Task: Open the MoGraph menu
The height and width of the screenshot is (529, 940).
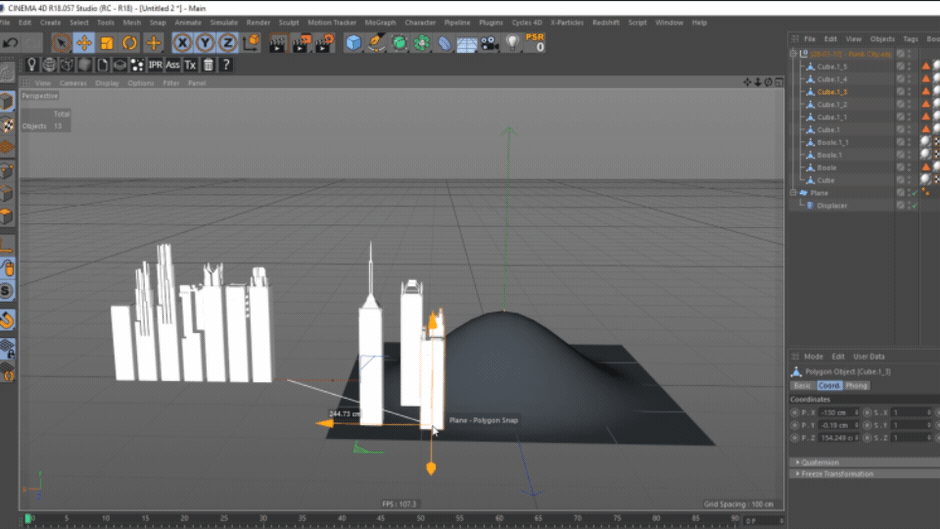Action: click(380, 22)
